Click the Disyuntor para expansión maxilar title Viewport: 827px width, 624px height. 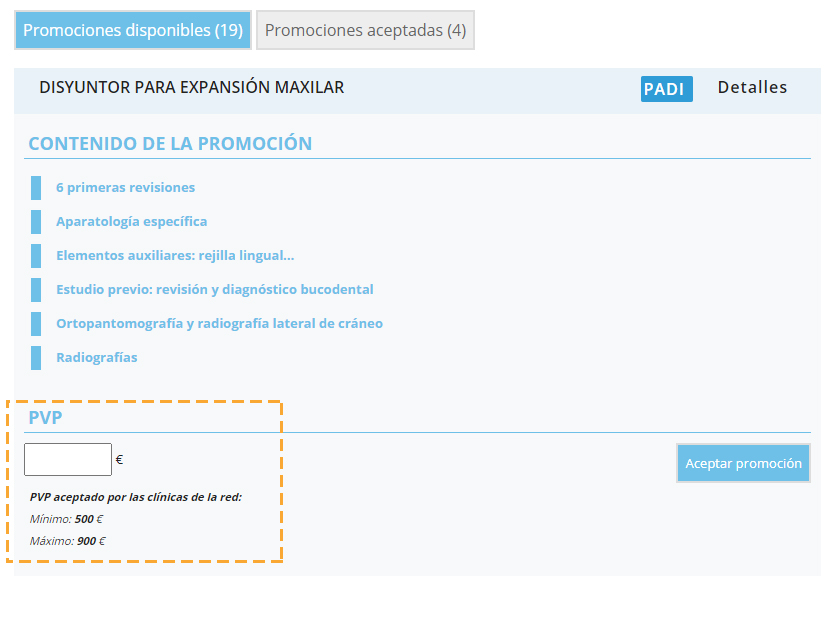(191, 88)
